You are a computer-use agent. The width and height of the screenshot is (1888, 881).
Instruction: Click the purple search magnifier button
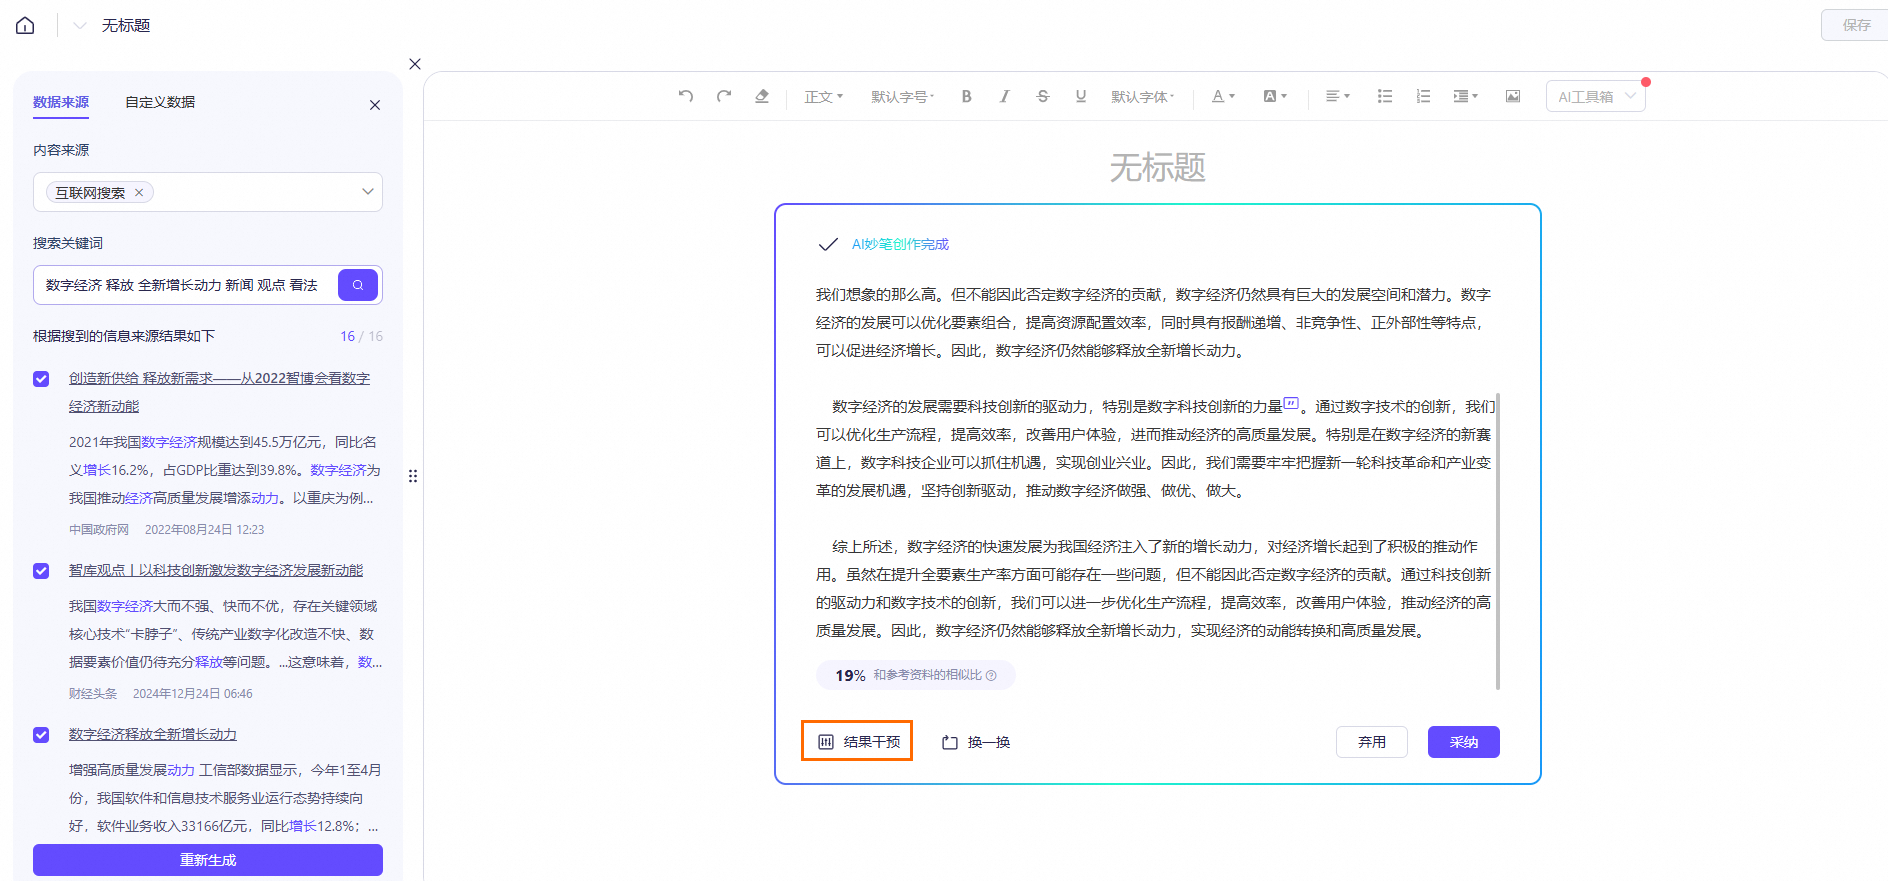pyautogui.click(x=358, y=285)
